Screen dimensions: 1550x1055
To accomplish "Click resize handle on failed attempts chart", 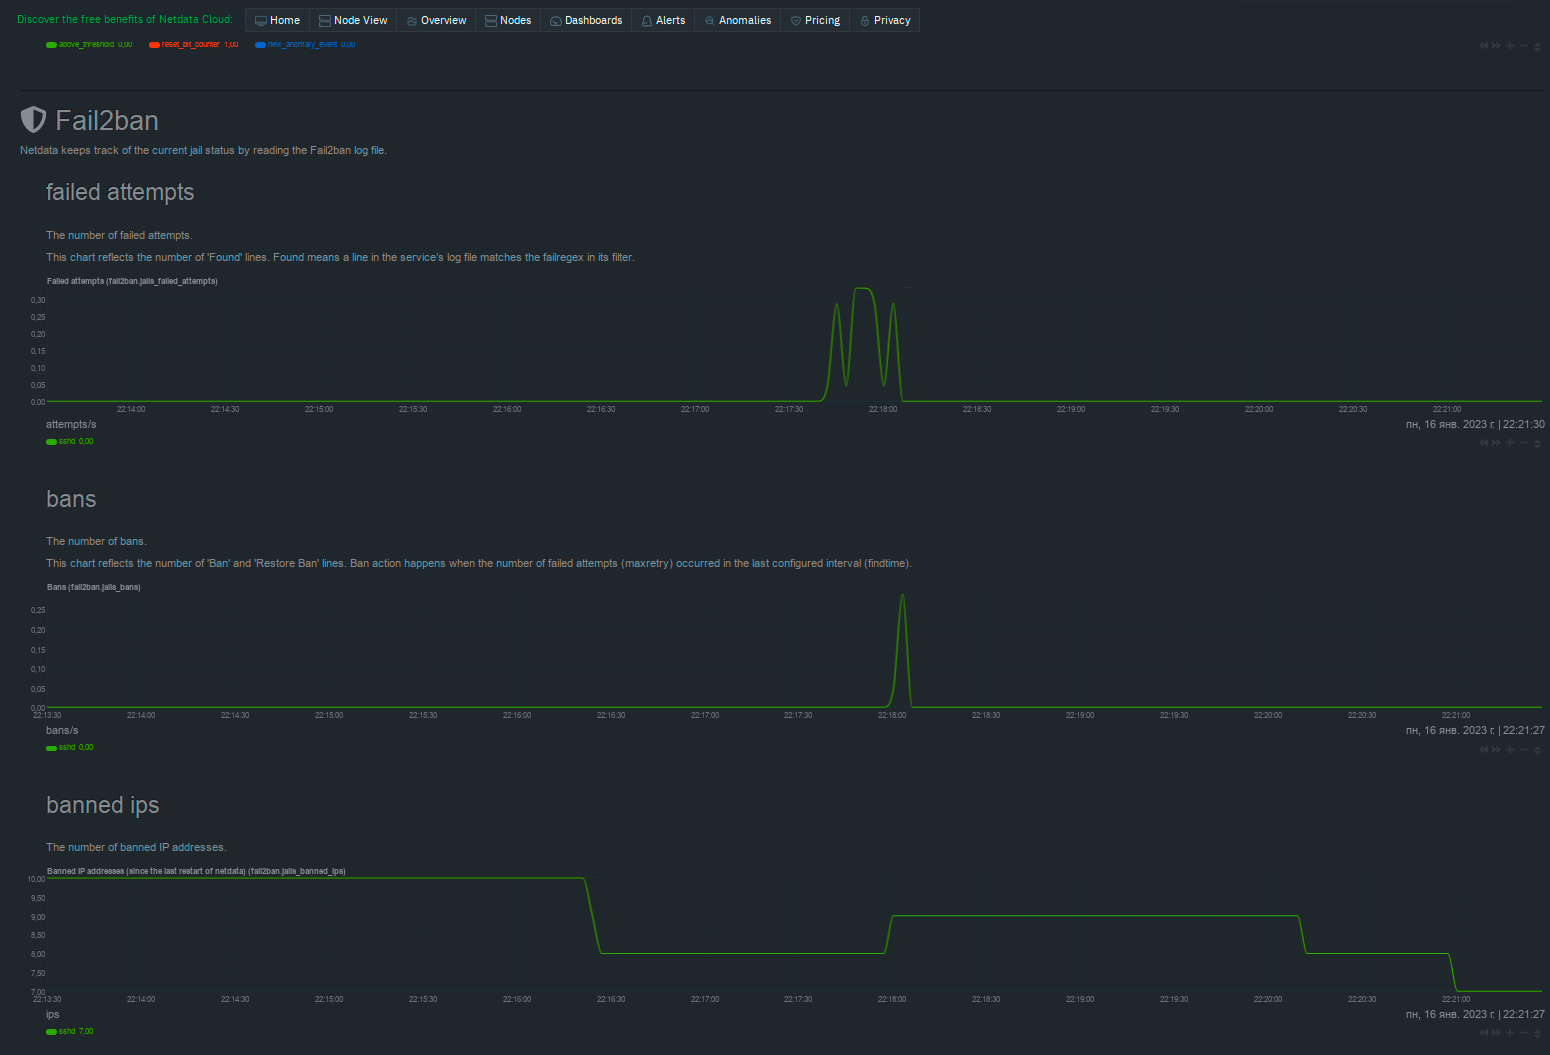I will pos(1538,444).
